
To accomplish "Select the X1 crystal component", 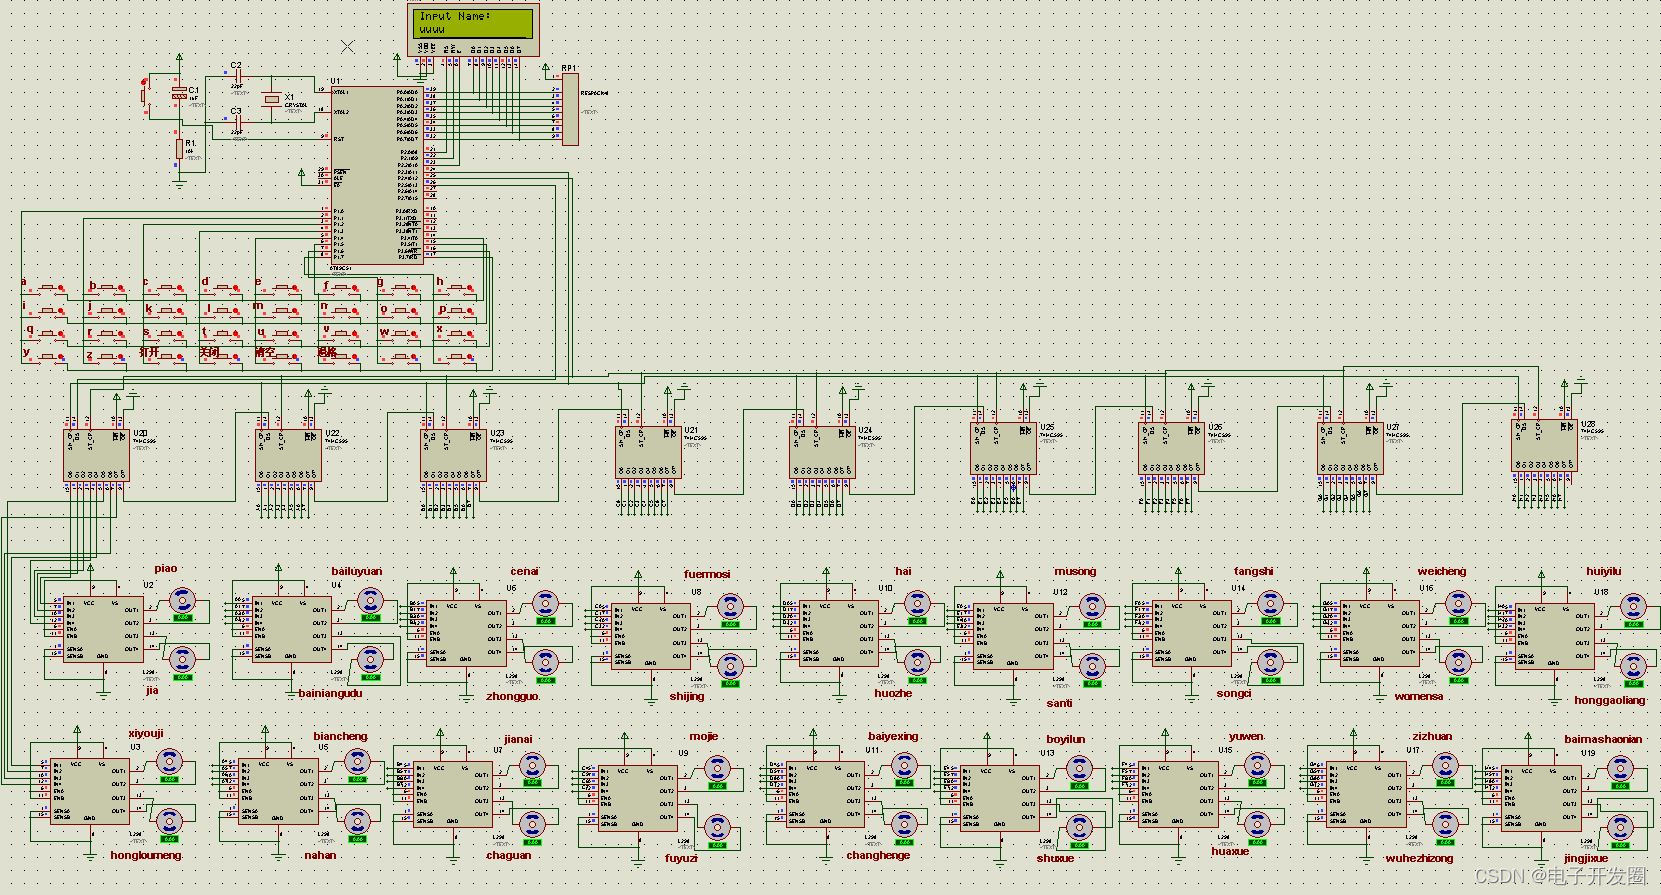I will point(270,99).
